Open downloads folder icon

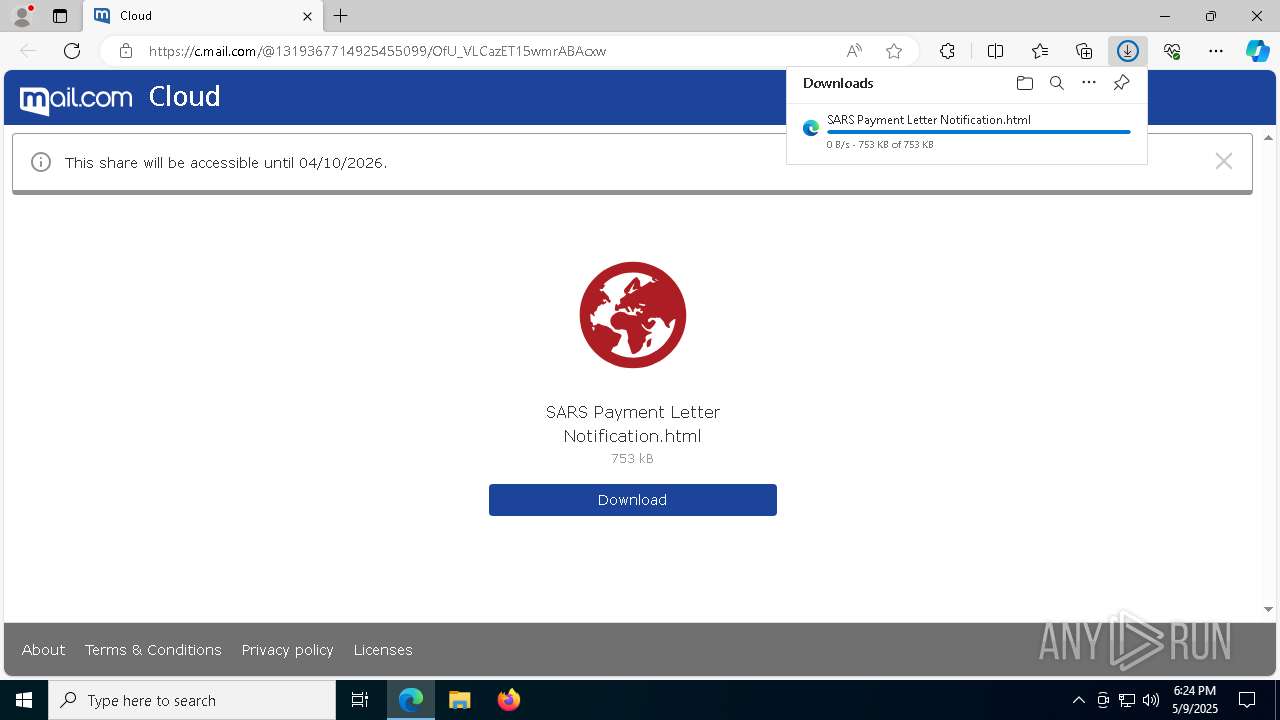tap(1024, 83)
